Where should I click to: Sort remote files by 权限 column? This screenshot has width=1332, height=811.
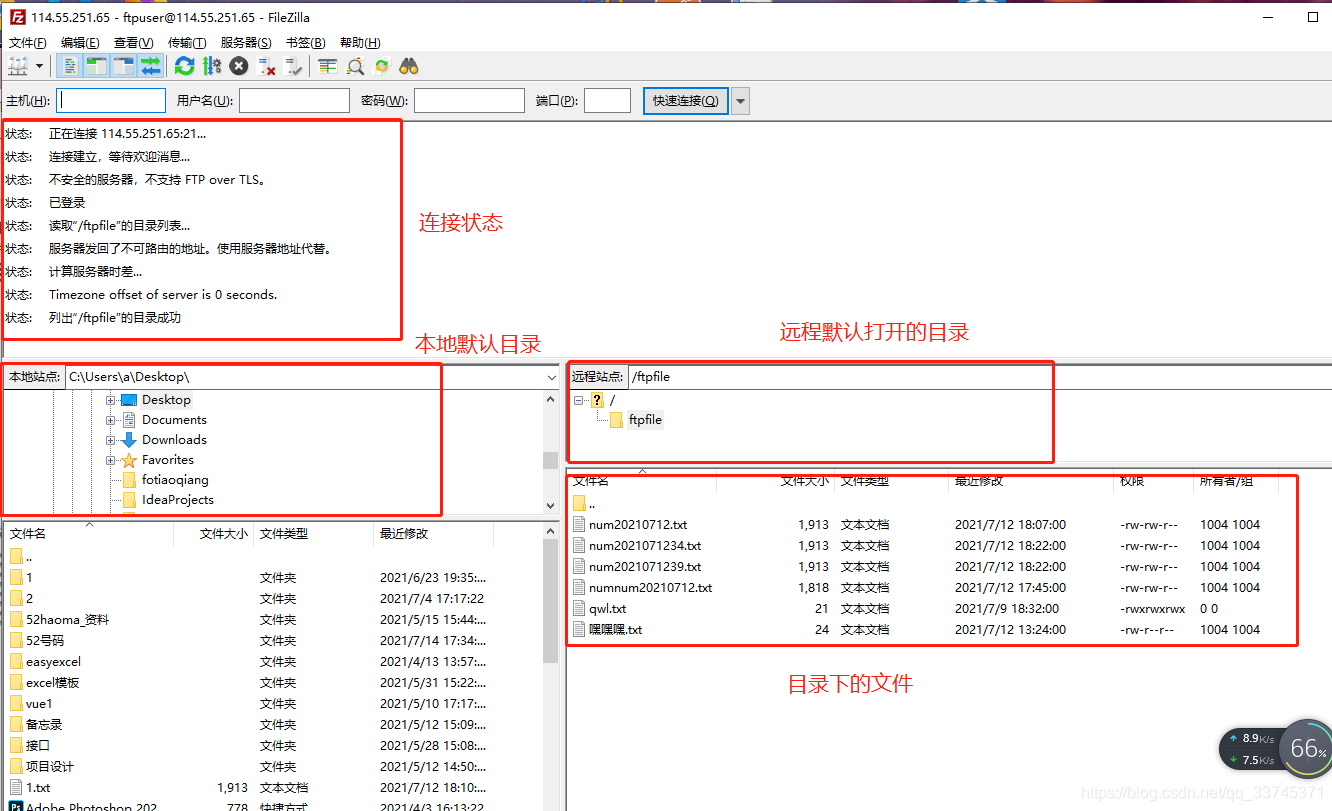1154,481
